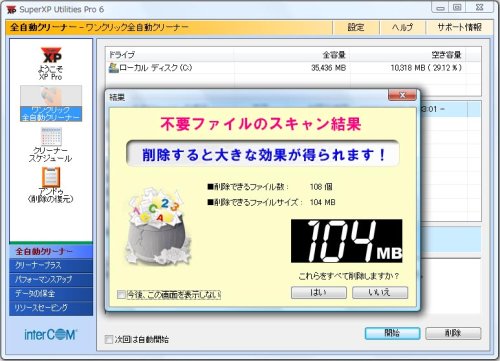Click the ローカルディスク (C:) drive icon
This screenshot has width=500, height=361.
[x=114, y=68]
